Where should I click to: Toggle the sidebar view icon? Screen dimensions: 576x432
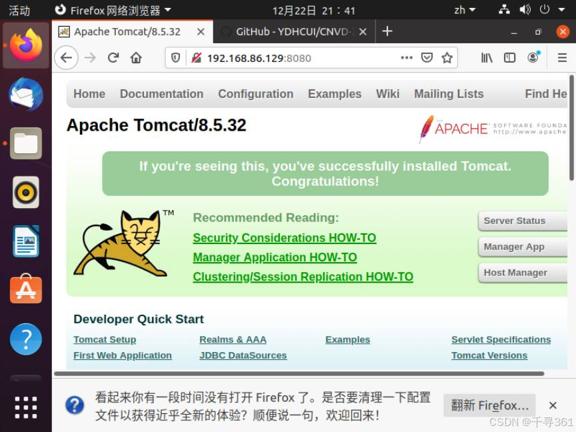(510, 58)
